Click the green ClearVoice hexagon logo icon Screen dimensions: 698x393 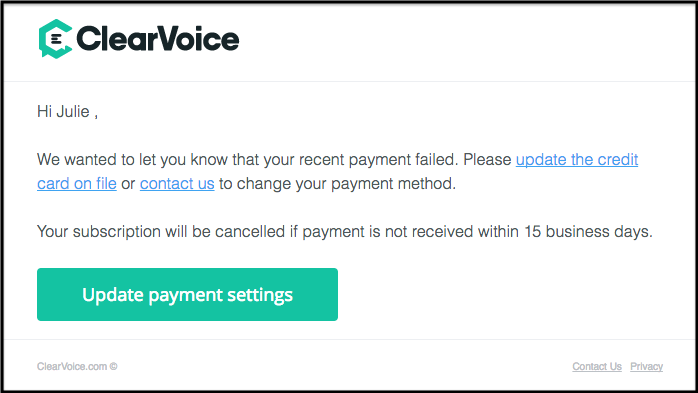pyautogui.click(x=56, y=39)
